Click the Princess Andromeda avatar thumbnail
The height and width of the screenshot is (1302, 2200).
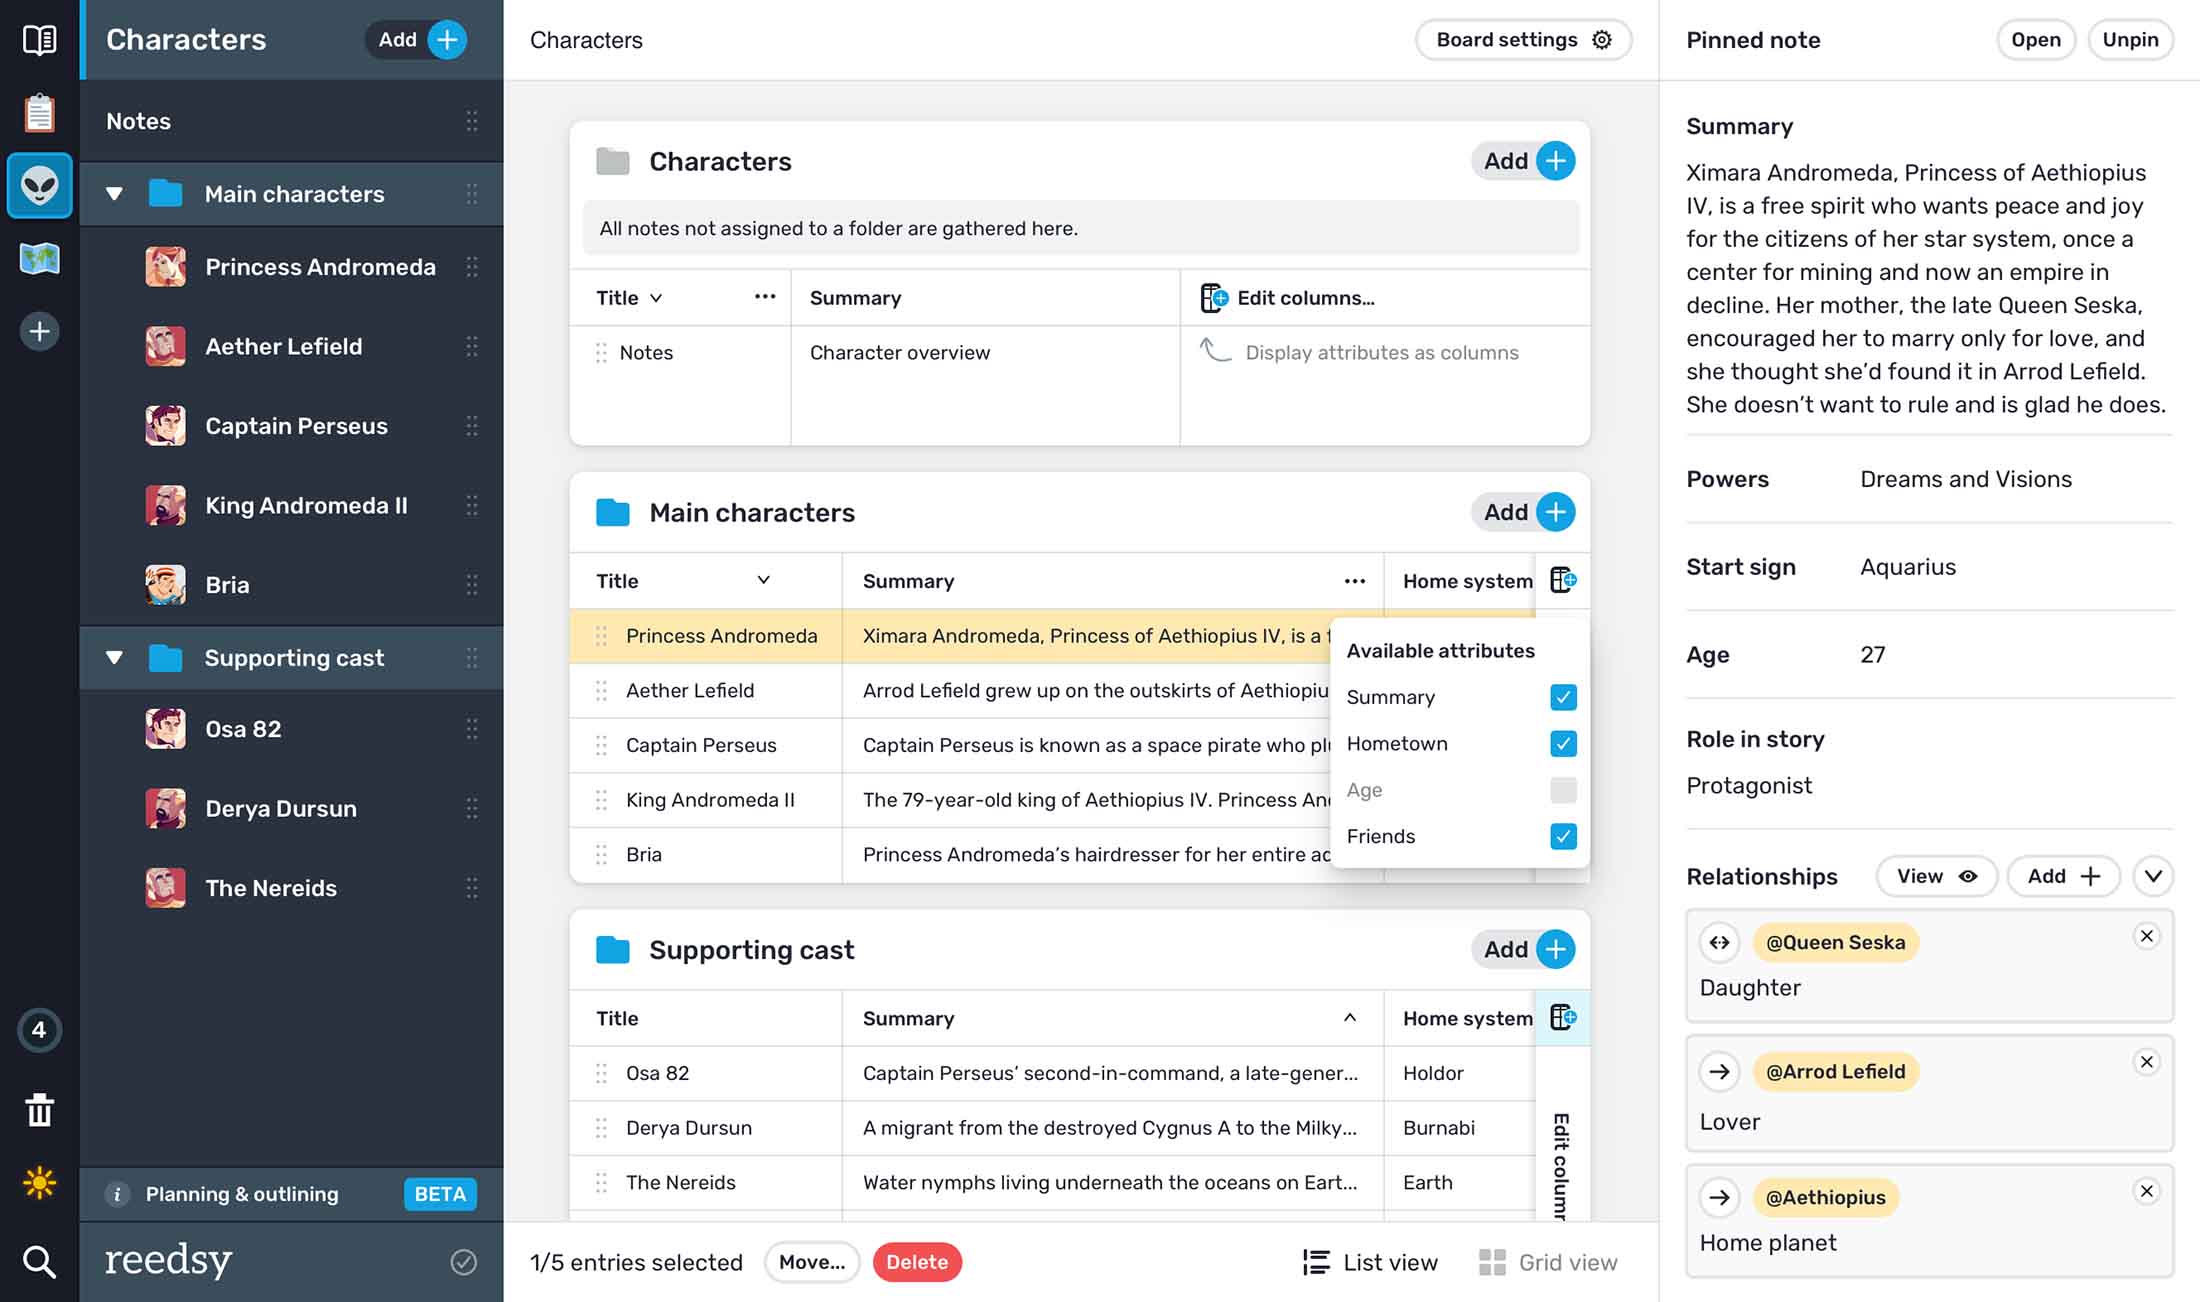tap(165, 266)
